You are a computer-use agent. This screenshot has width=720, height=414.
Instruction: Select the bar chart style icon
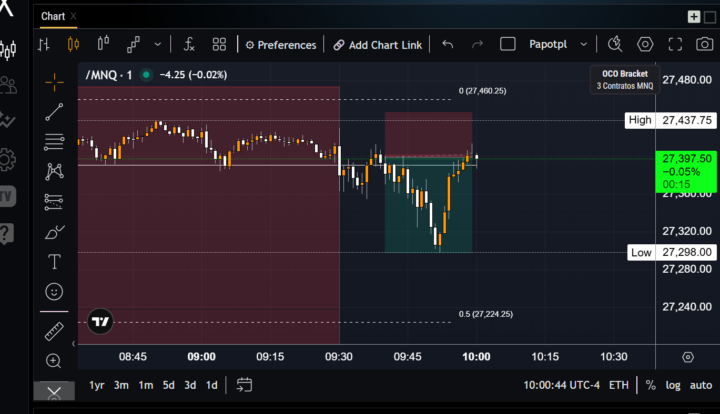(44, 45)
